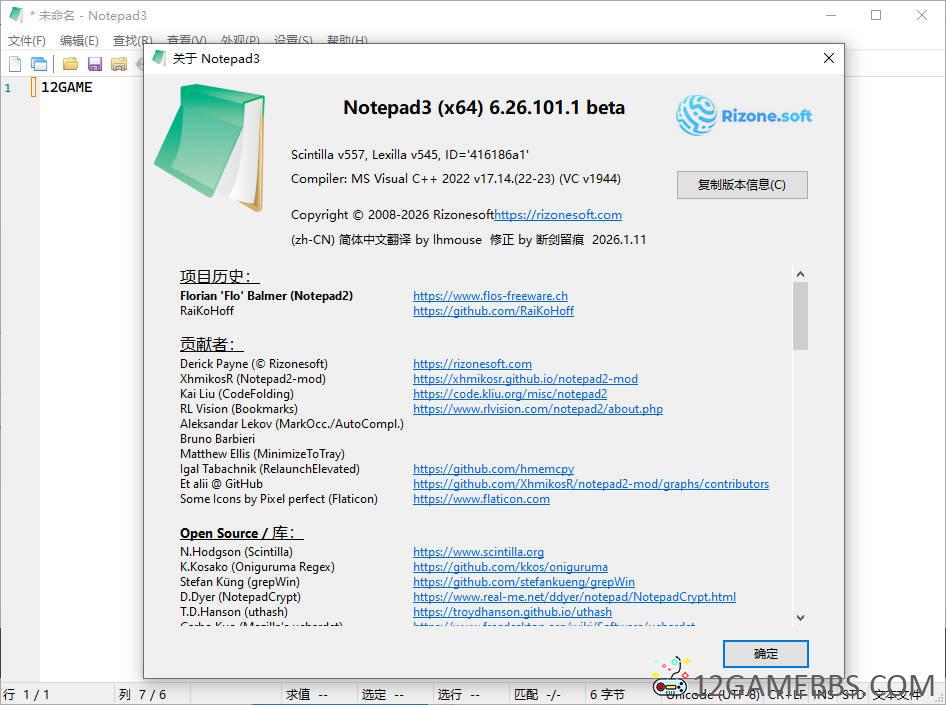Viewport: 946px width, 705px height.
Task: Click the Notepad3 (x64) 6.26.101.1 beta heading
Action: 484,107
